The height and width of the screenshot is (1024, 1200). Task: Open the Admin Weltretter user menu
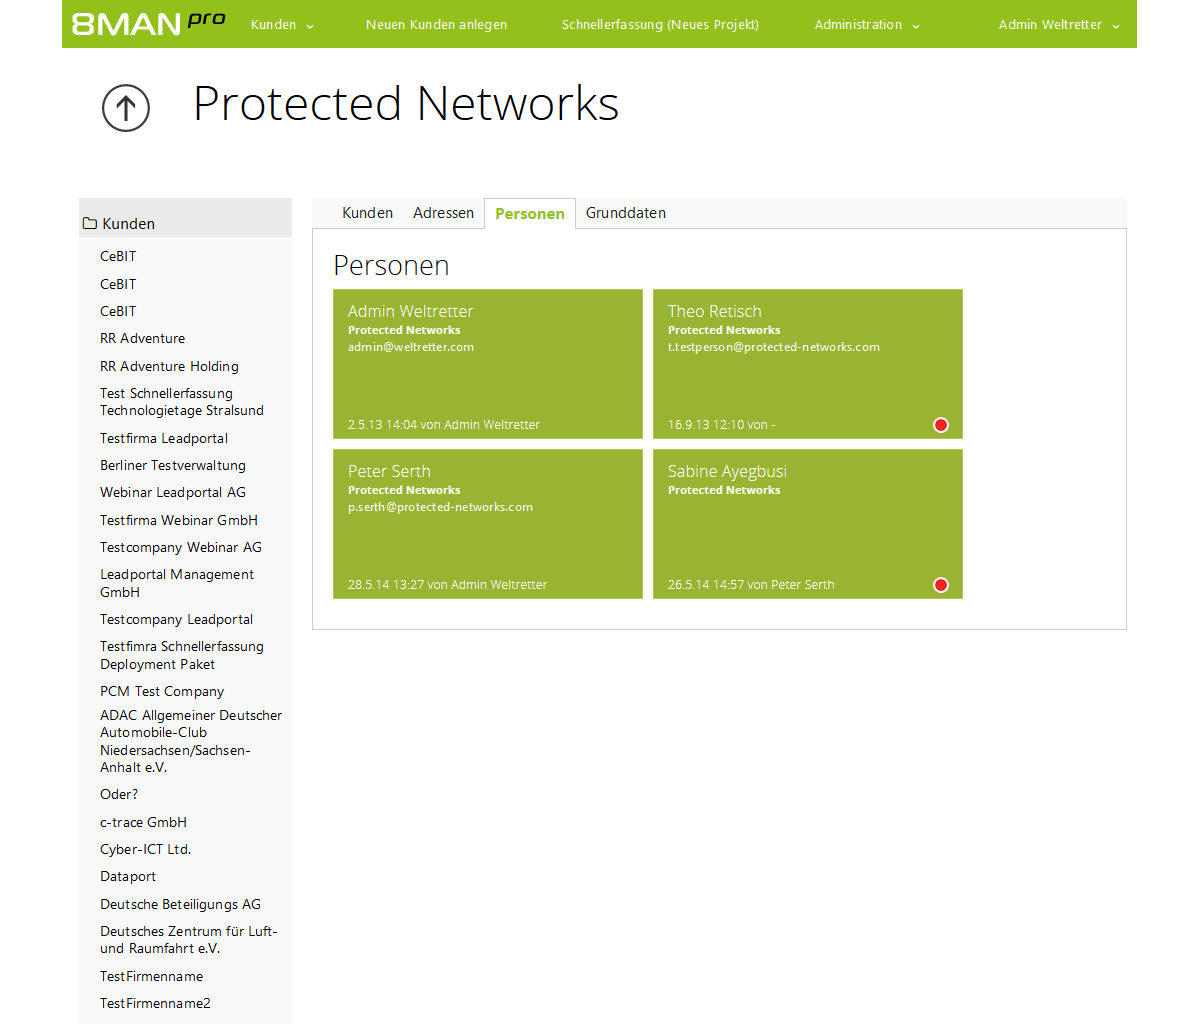pos(1058,25)
